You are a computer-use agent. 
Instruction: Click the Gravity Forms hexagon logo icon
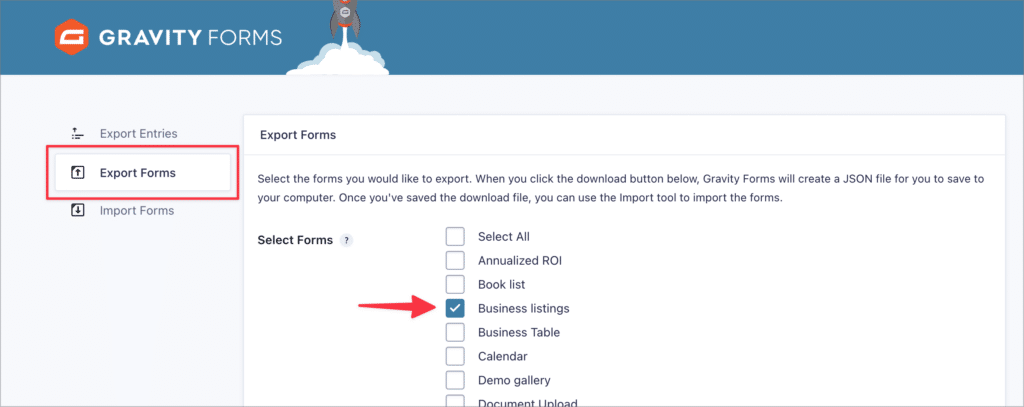(x=71, y=37)
